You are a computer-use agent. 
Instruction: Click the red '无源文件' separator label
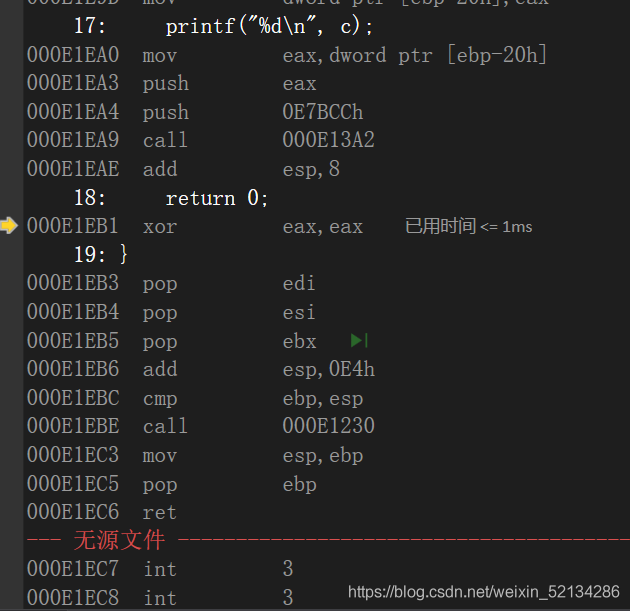pos(119,541)
